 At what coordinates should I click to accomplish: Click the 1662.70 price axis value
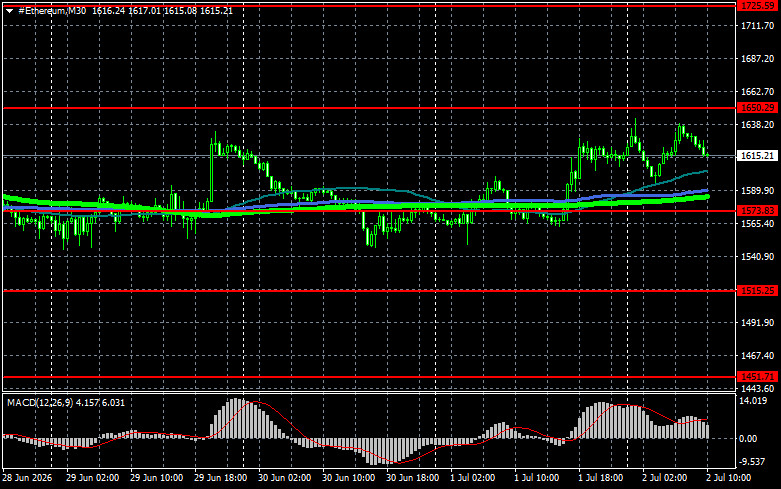pyautogui.click(x=758, y=92)
